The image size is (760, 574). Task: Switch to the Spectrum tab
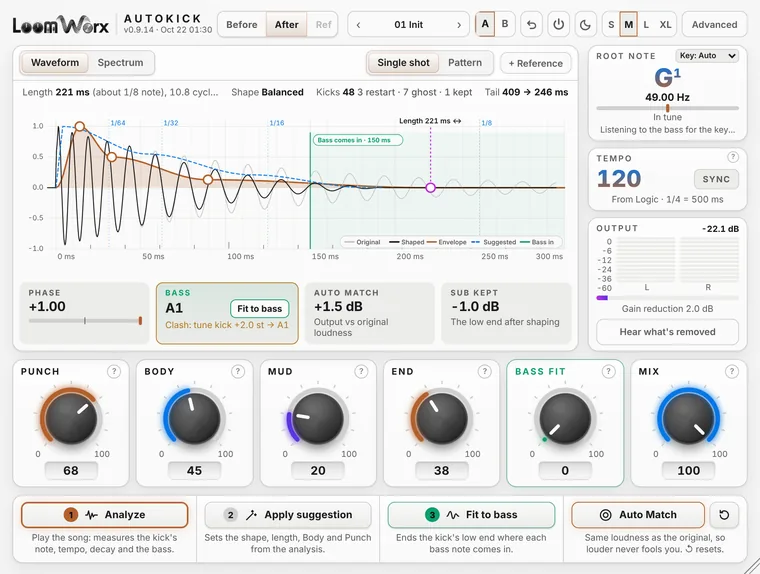[120, 63]
